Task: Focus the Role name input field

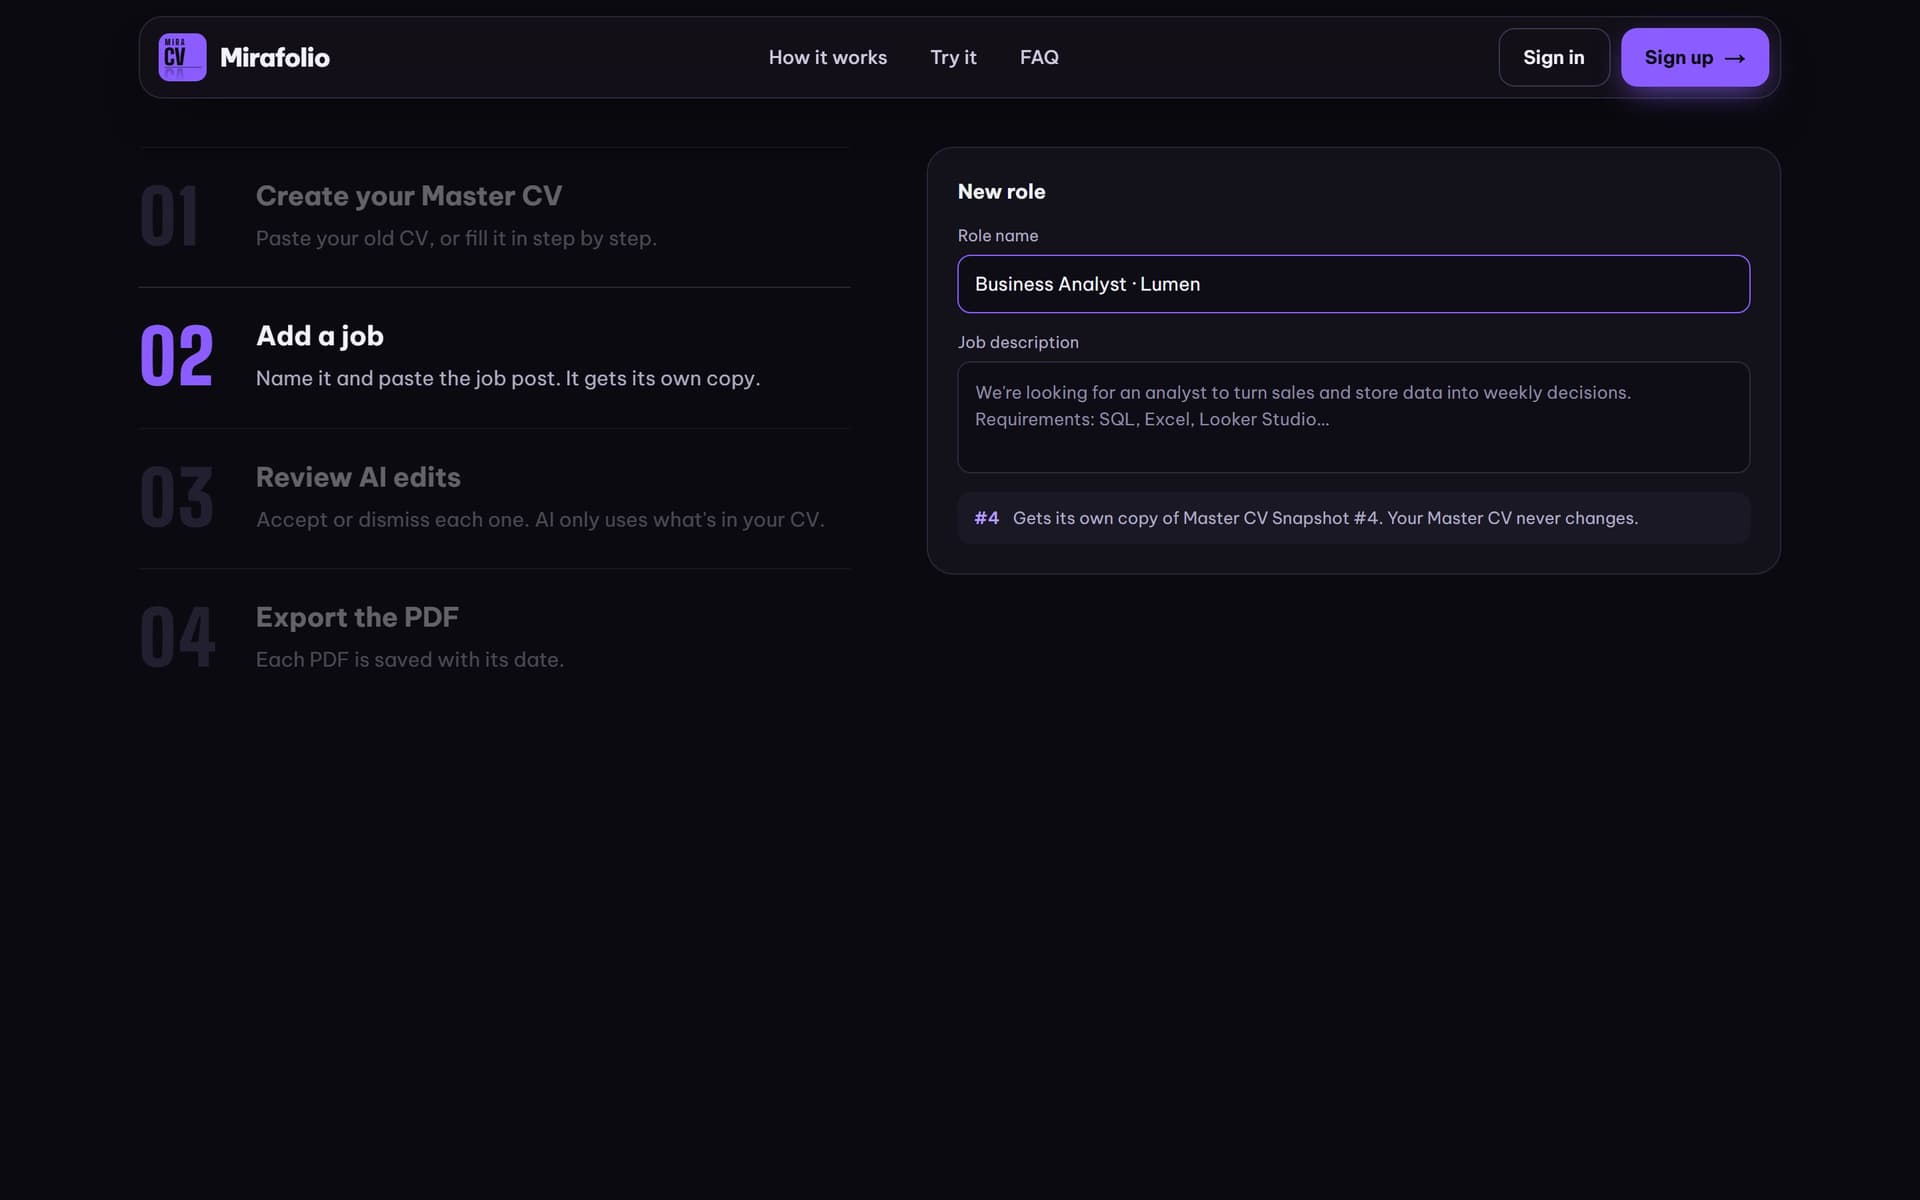Action: pos(1353,284)
